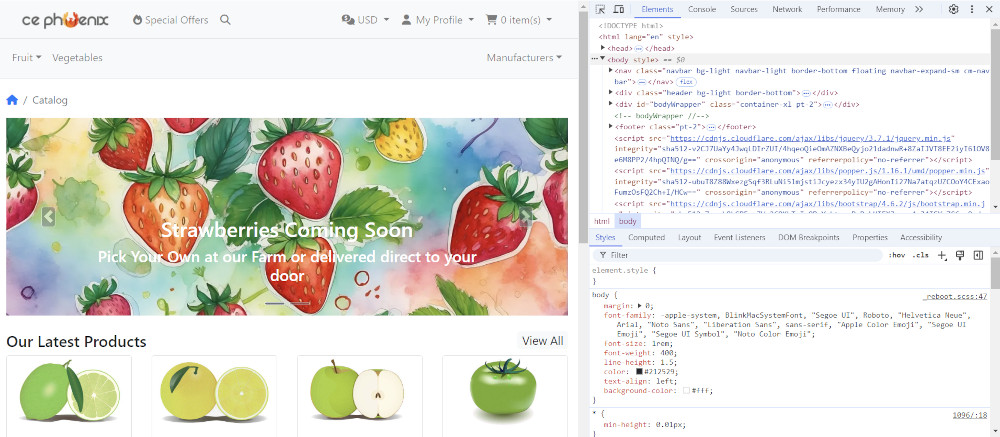Click the Catalog breadcrumb link
The width and height of the screenshot is (1000, 437).
[x=50, y=100]
